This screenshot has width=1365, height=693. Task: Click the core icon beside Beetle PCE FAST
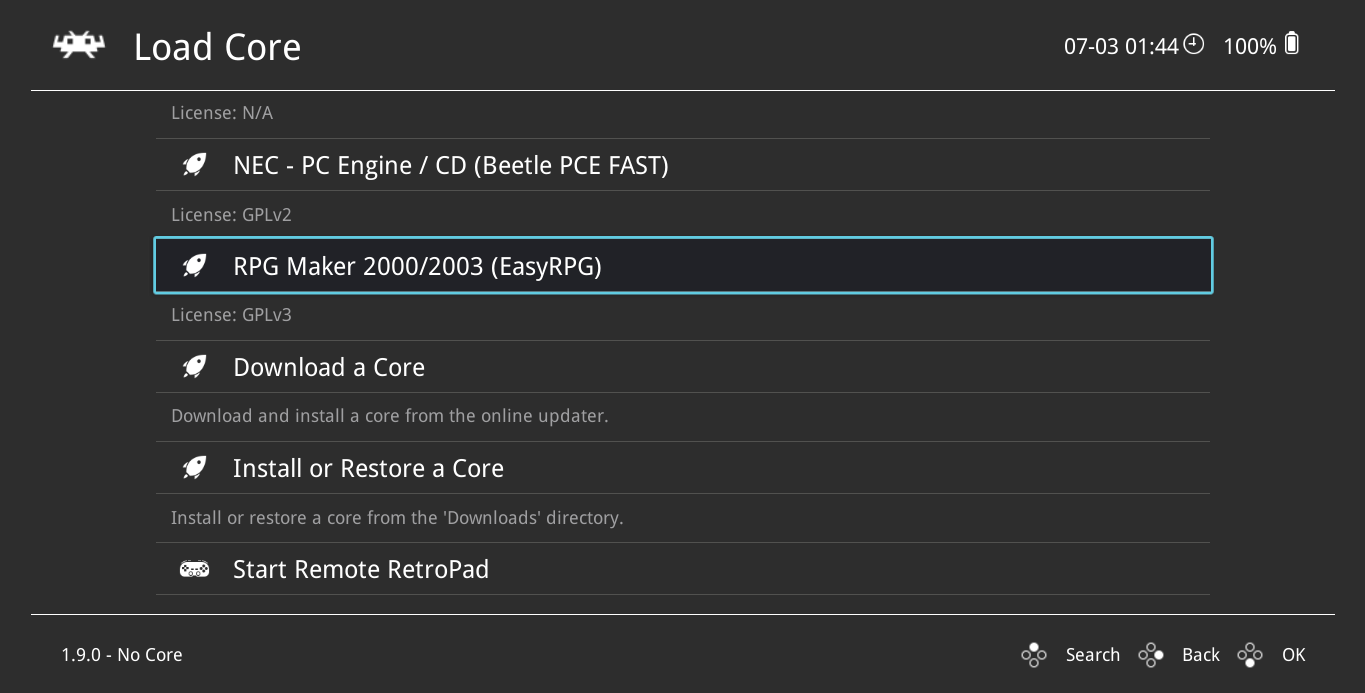194,164
